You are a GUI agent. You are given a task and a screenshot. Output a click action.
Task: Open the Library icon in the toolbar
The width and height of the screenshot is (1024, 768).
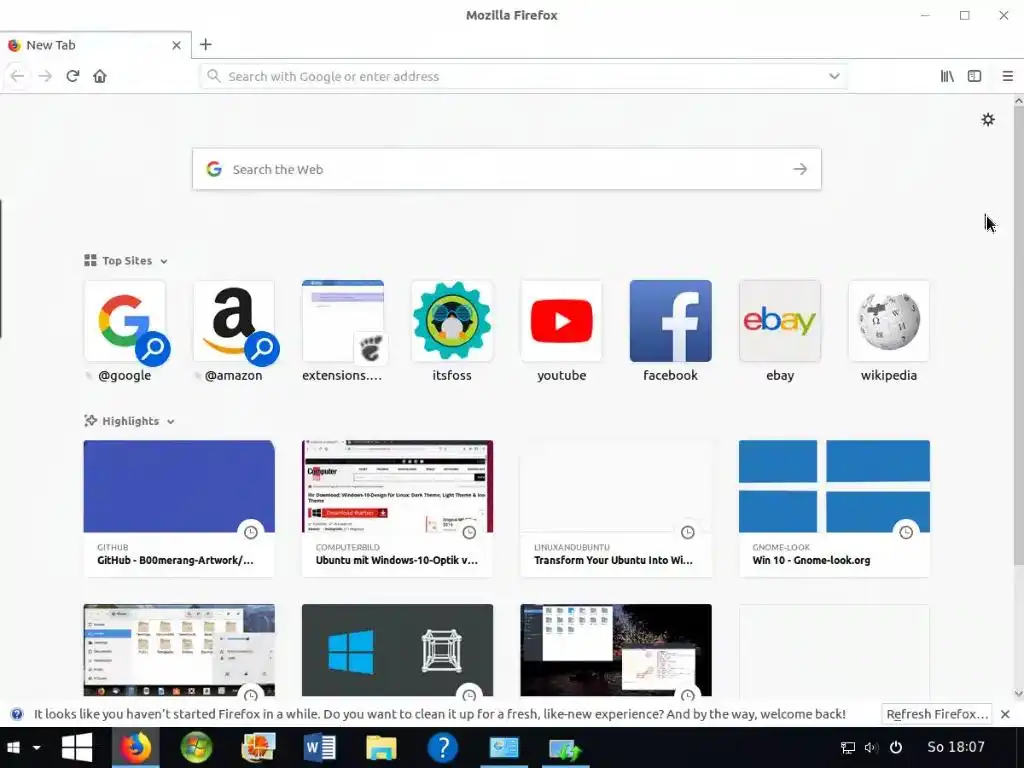(947, 76)
